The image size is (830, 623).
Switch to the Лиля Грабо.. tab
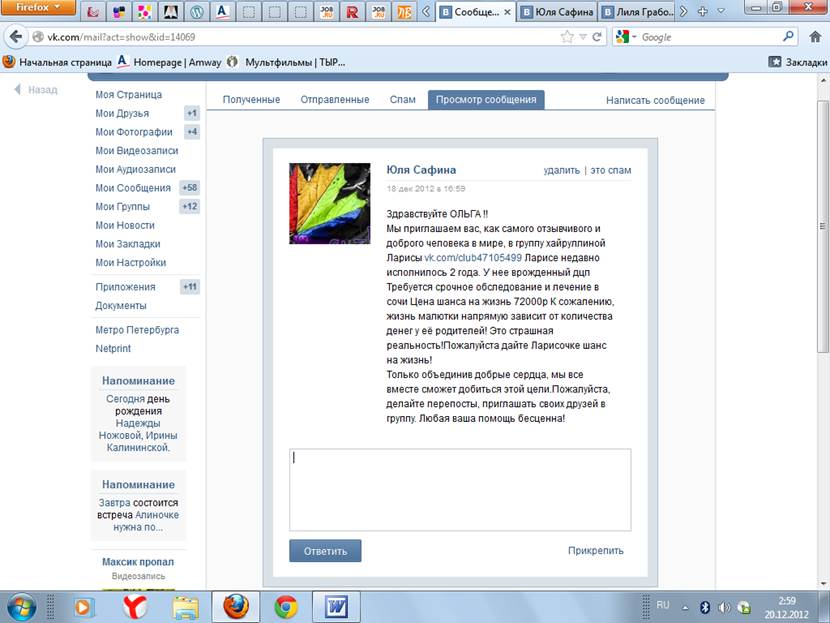[x=638, y=12]
